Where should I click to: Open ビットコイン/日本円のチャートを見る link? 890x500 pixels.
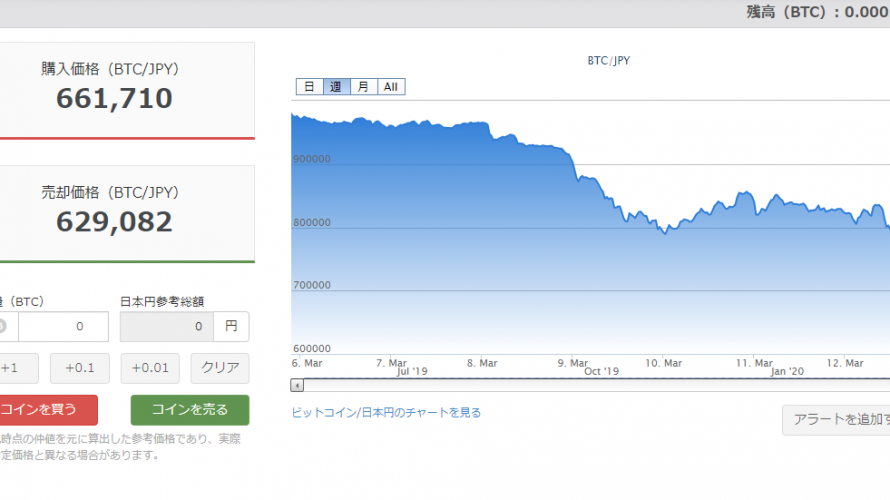(x=386, y=413)
